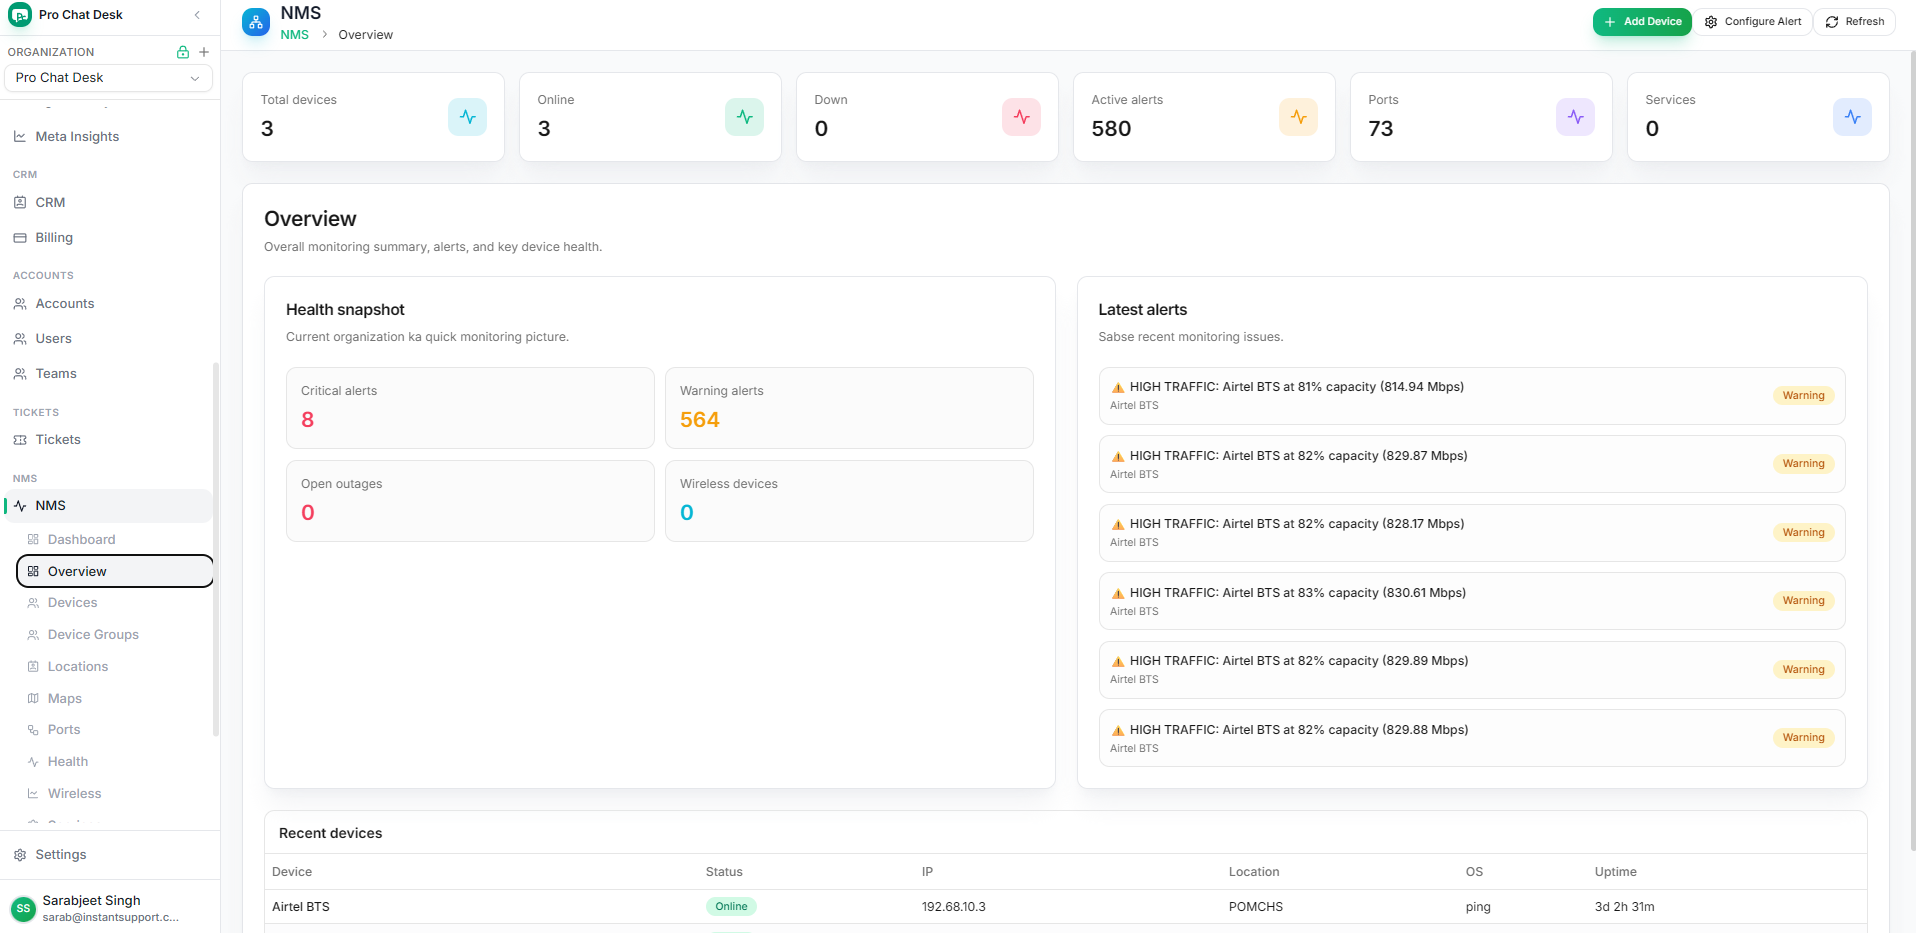Open Tickets in the sidebar
Viewport: 1916px width, 933px height.
tap(58, 440)
